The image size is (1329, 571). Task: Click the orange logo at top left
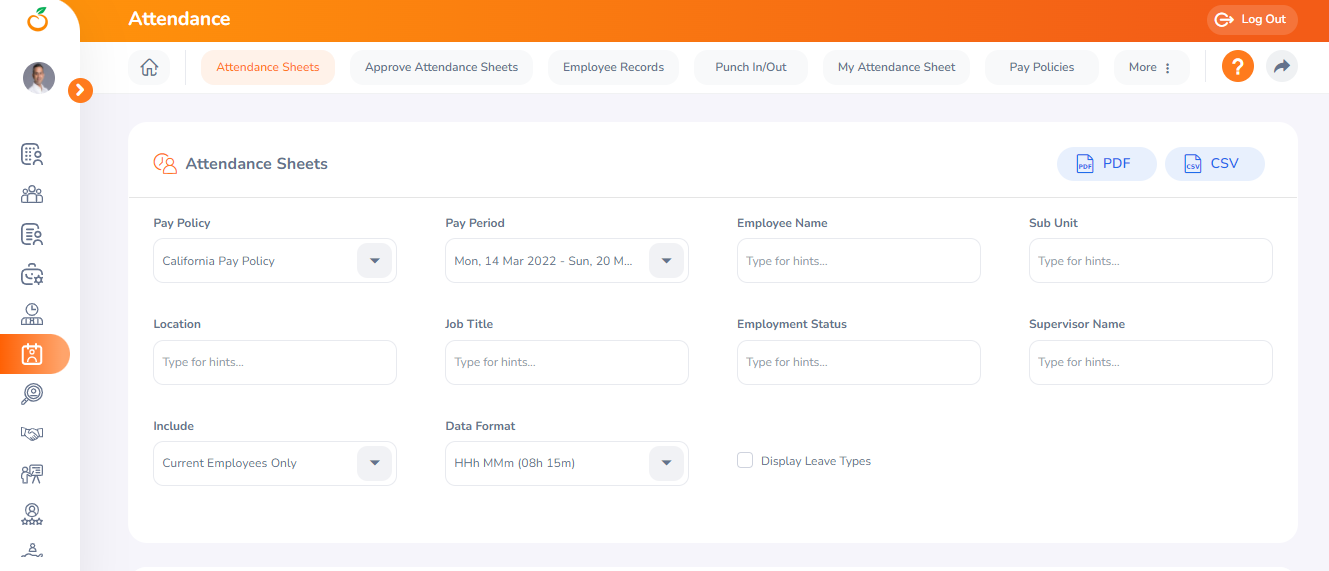pyautogui.click(x=38, y=18)
